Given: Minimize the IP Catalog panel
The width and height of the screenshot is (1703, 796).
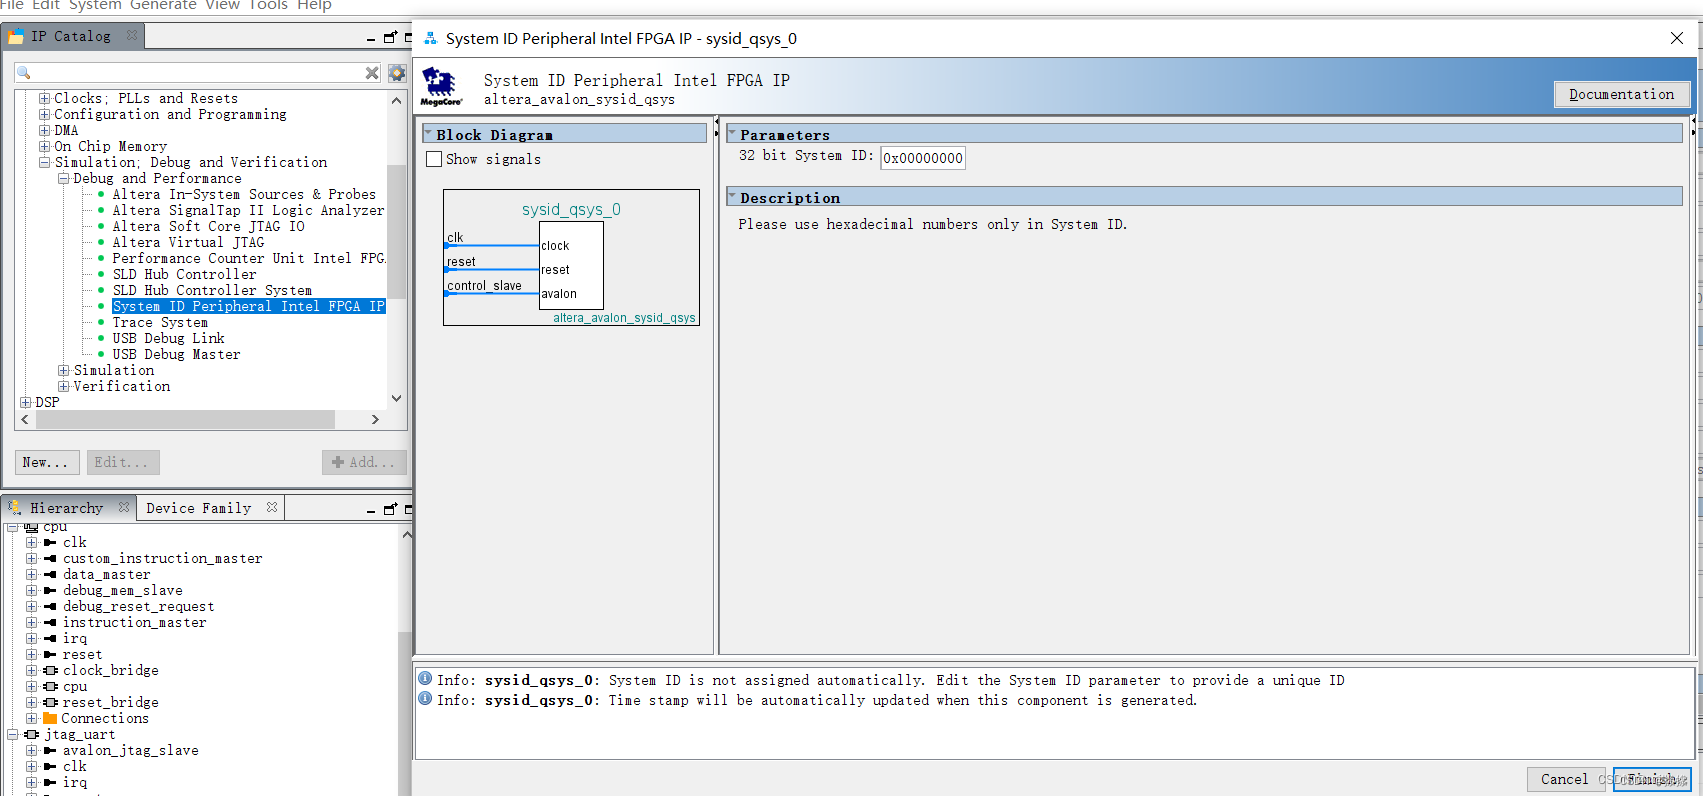Looking at the screenshot, I should click(x=371, y=38).
